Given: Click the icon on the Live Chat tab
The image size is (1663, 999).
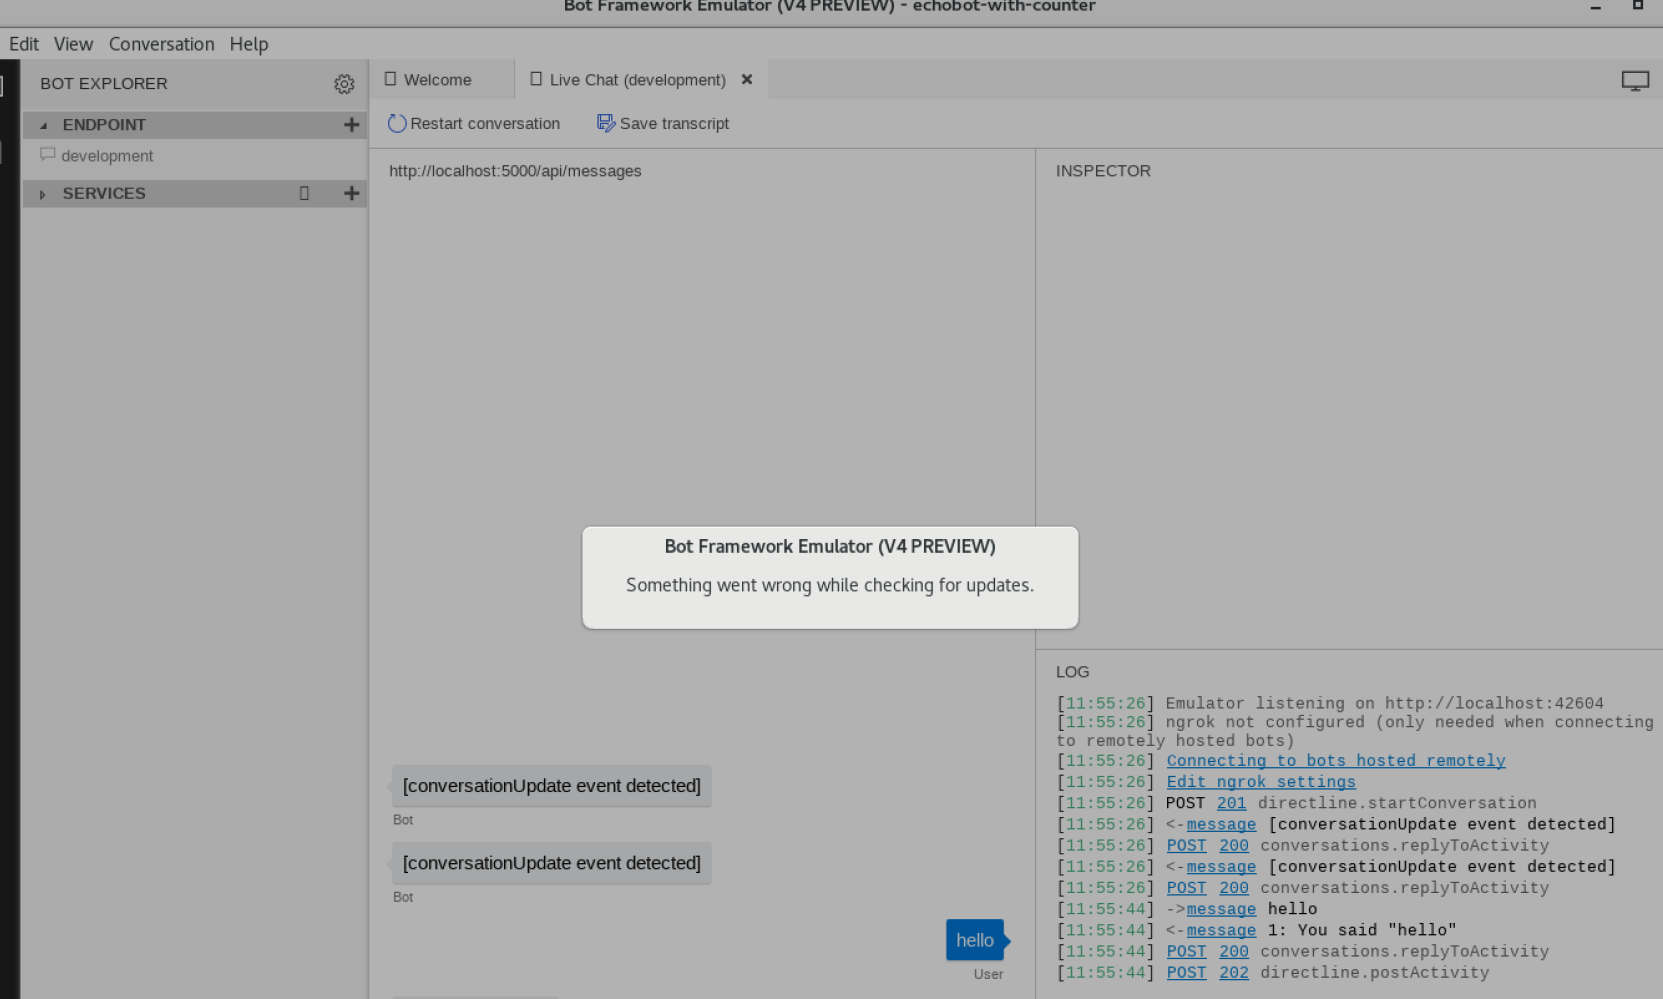Looking at the screenshot, I should (536, 79).
